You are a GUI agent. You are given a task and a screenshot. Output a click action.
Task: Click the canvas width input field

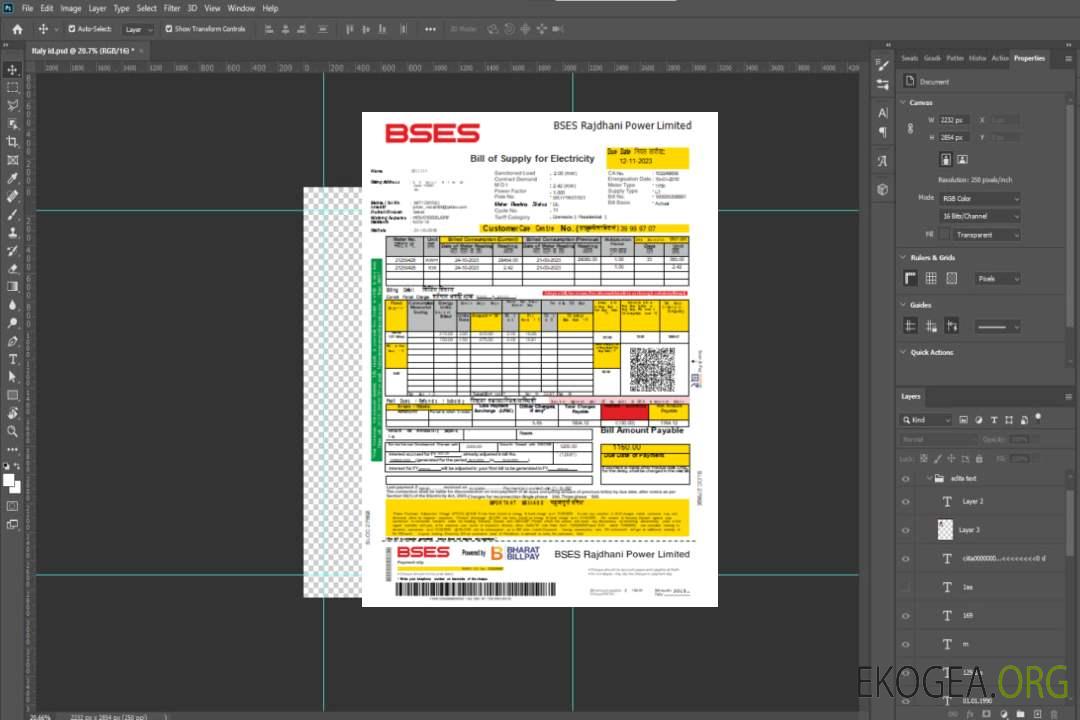click(x=954, y=120)
